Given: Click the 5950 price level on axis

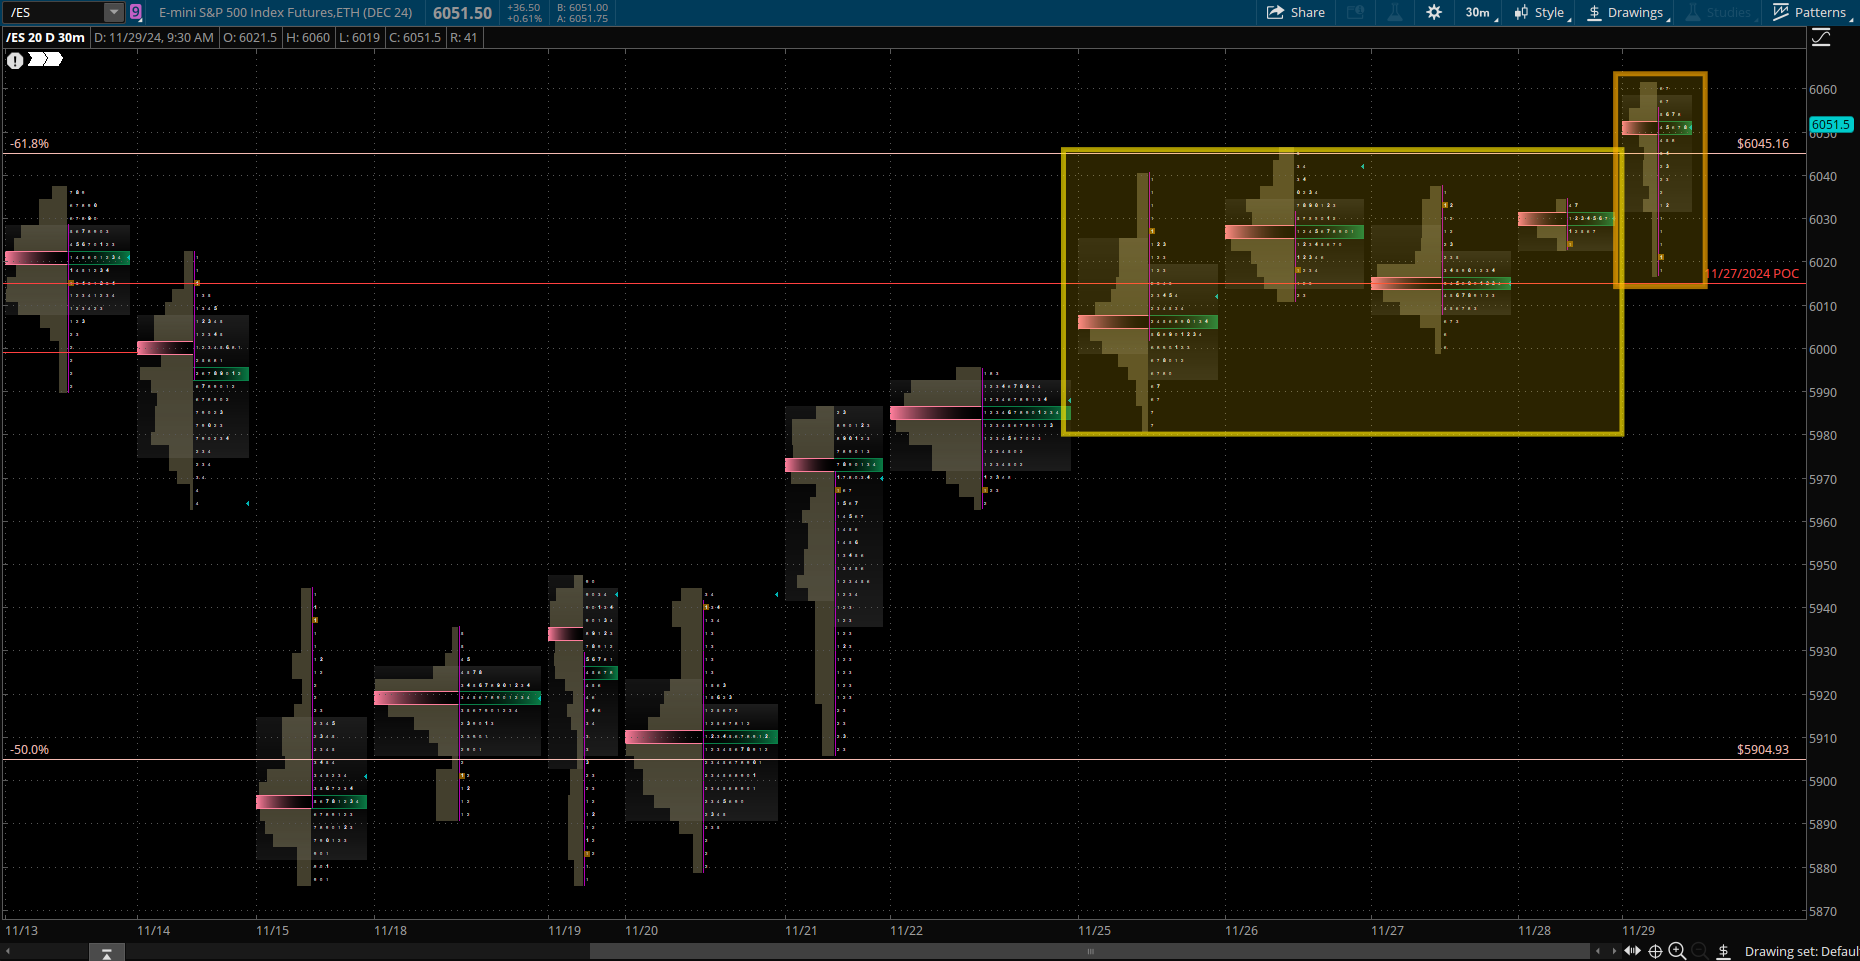Looking at the screenshot, I should [x=1823, y=566].
